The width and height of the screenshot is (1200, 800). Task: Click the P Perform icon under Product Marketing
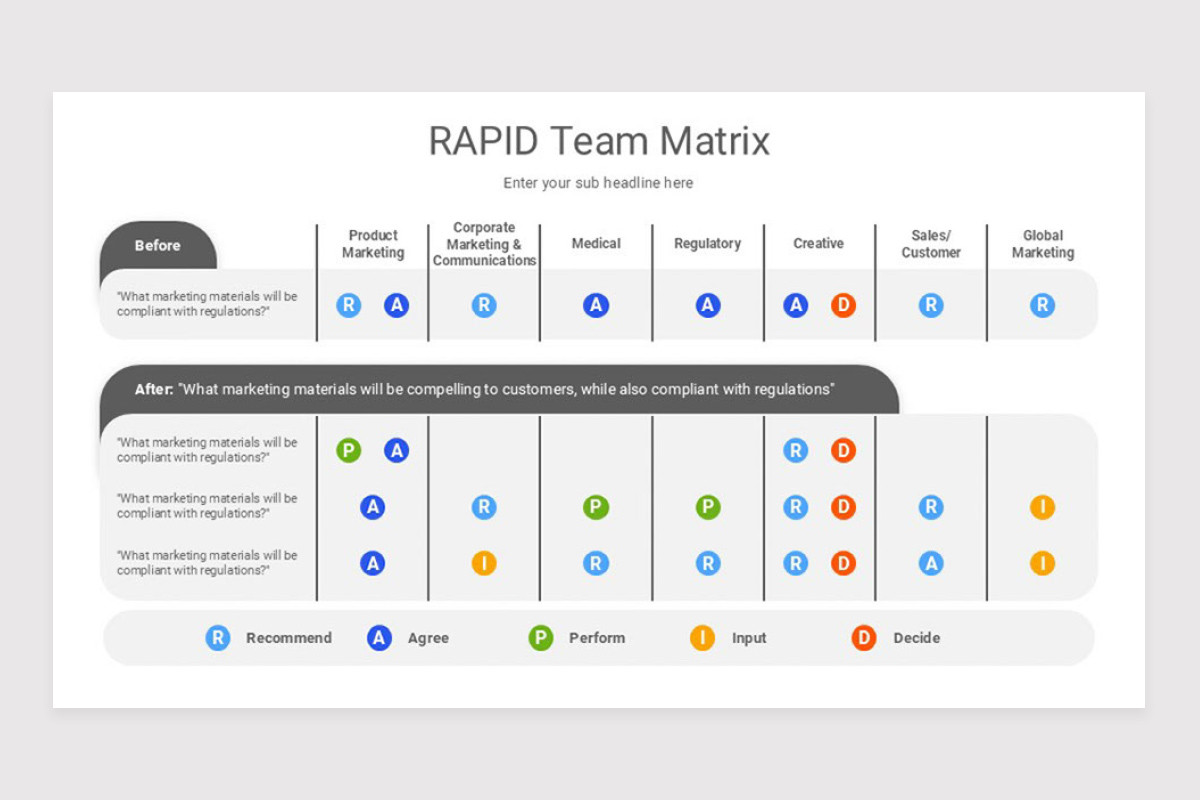[x=349, y=450]
